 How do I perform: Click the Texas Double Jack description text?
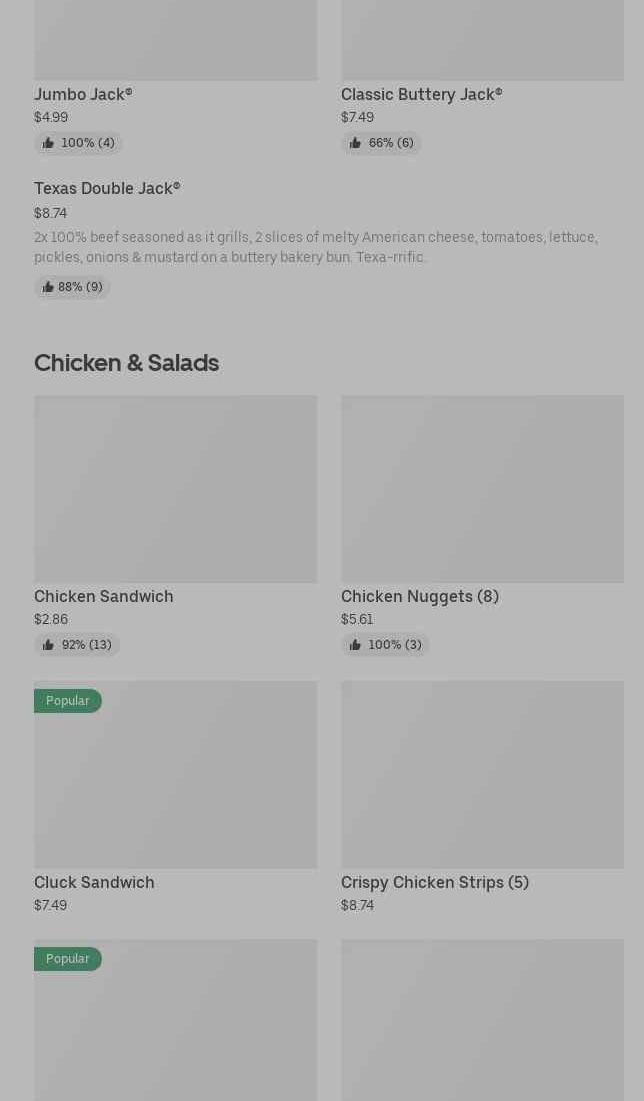point(315,247)
